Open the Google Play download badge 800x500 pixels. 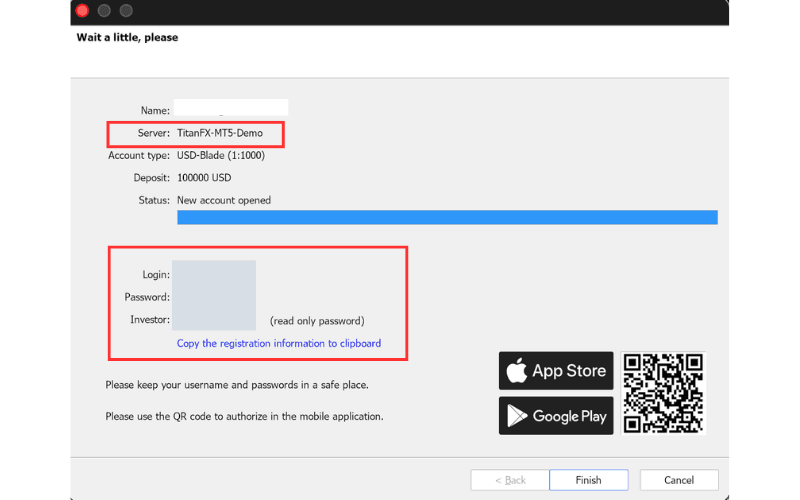tap(556, 416)
